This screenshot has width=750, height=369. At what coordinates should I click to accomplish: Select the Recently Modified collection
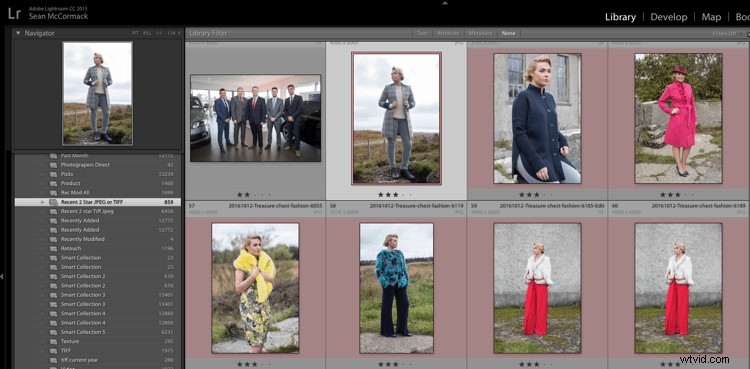98,239
